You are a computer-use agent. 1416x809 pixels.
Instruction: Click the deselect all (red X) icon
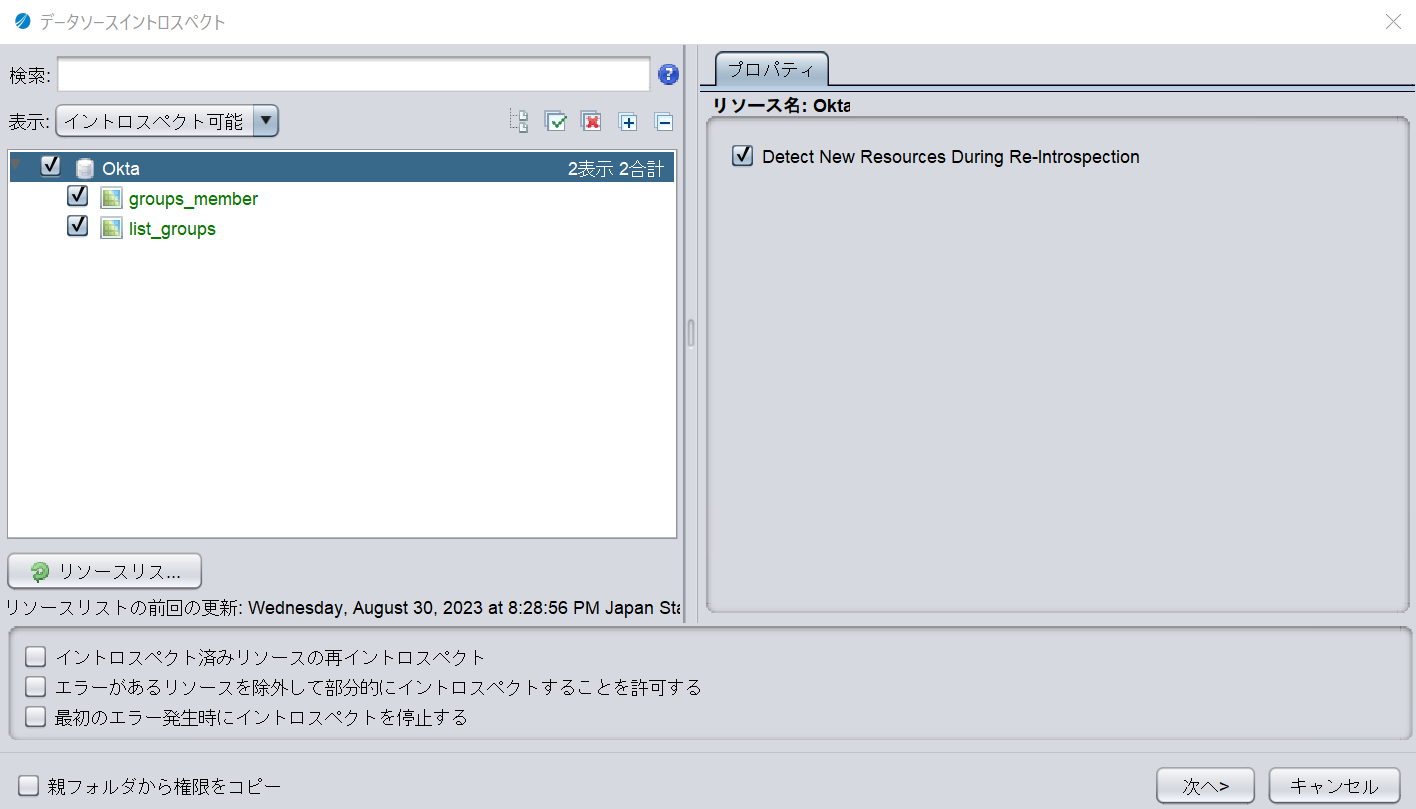(592, 122)
